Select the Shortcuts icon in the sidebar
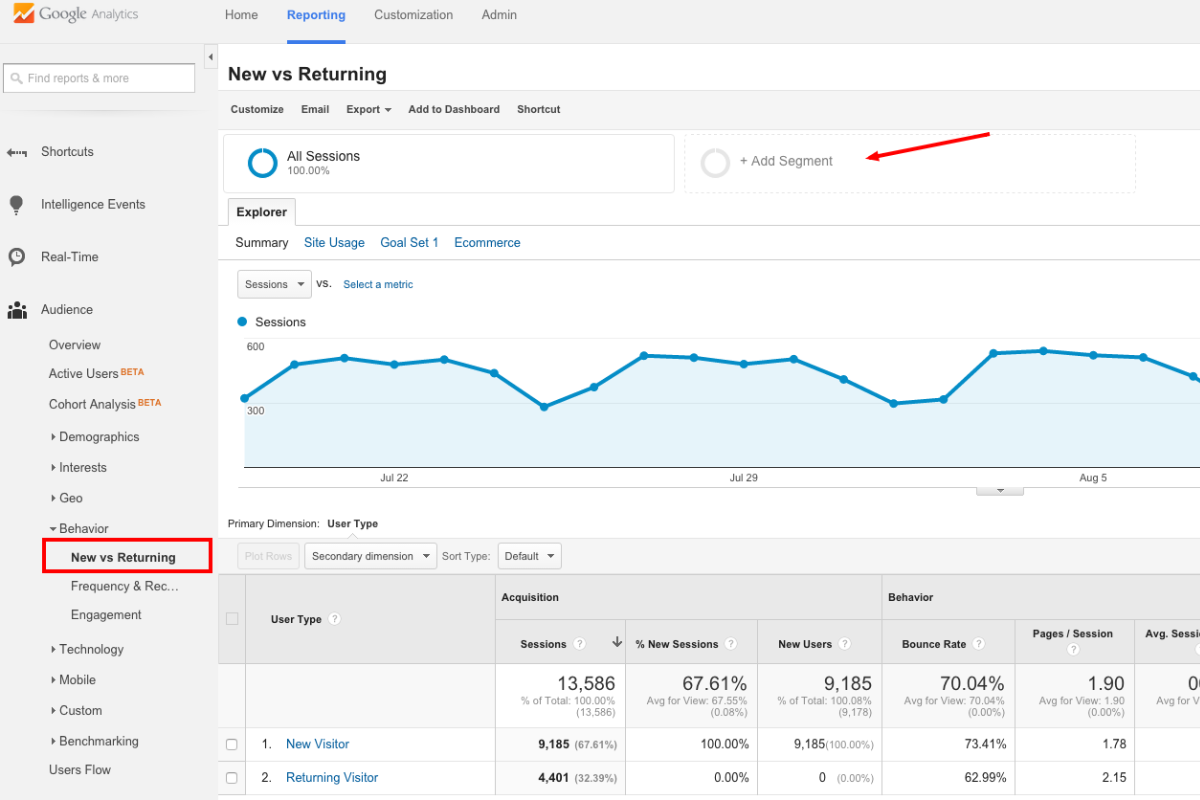Image resolution: width=1200 pixels, height=800 pixels. pyautogui.click(x=15, y=151)
